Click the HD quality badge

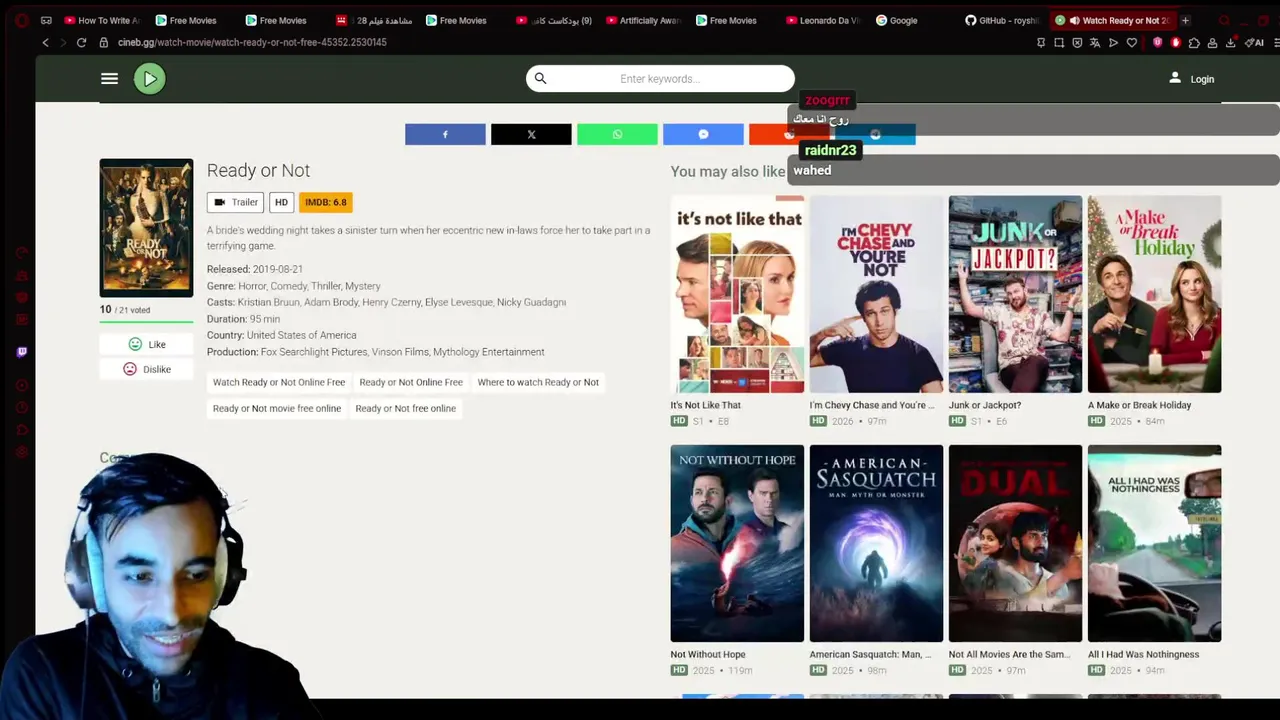tap(281, 202)
